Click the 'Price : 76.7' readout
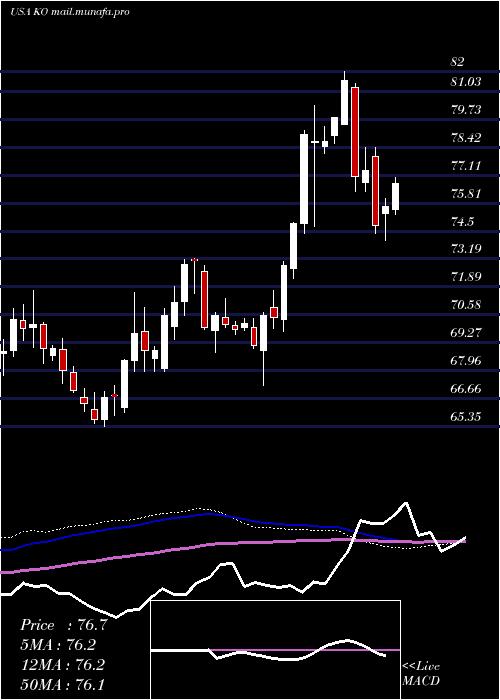This screenshot has width=500, height=700. [x=63, y=625]
